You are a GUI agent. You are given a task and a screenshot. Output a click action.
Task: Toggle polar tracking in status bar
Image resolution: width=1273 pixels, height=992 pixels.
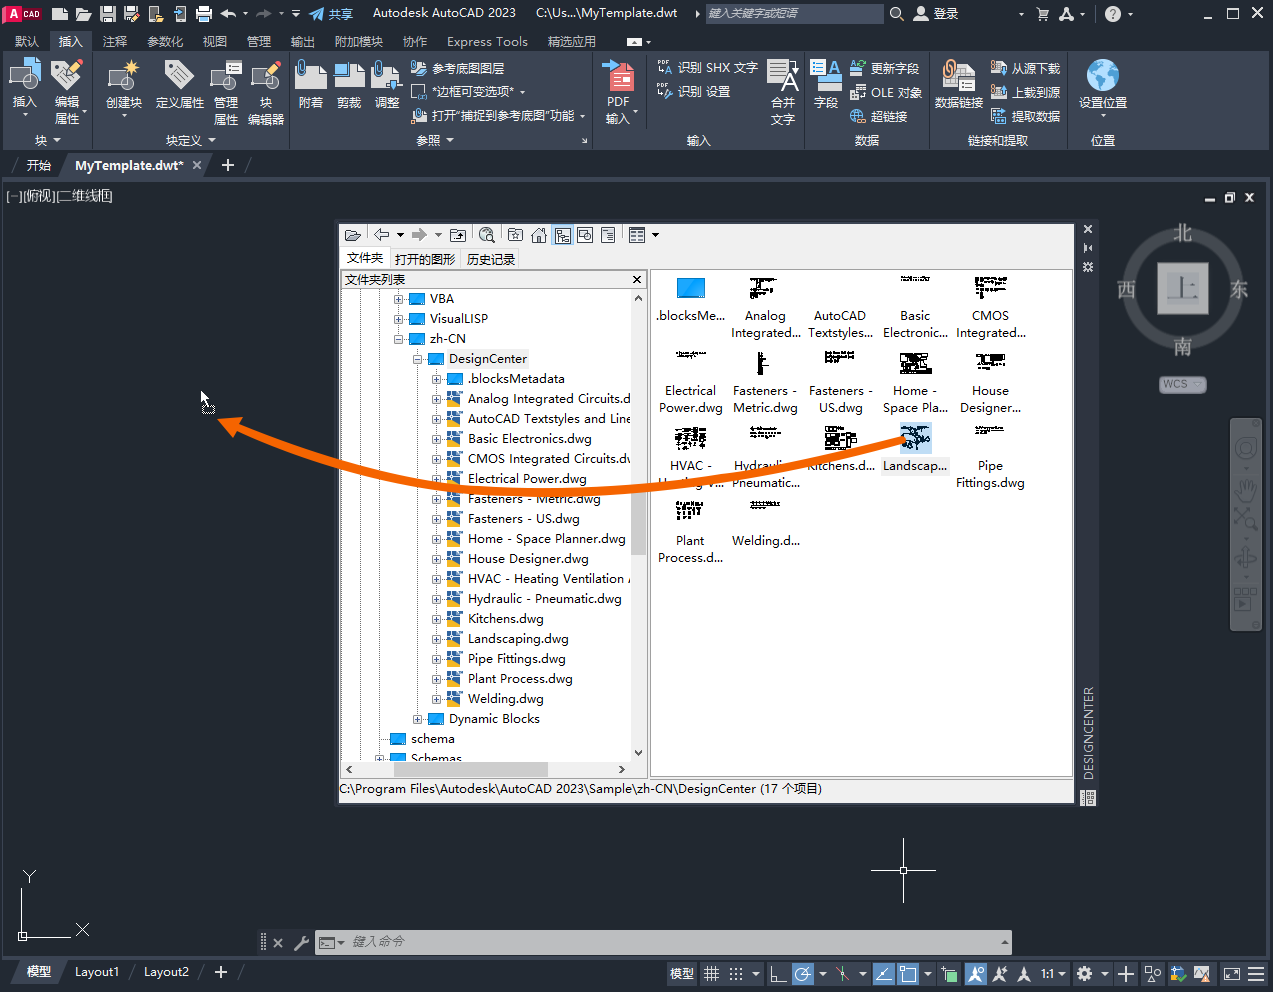pyautogui.click(x=803, y=973)
